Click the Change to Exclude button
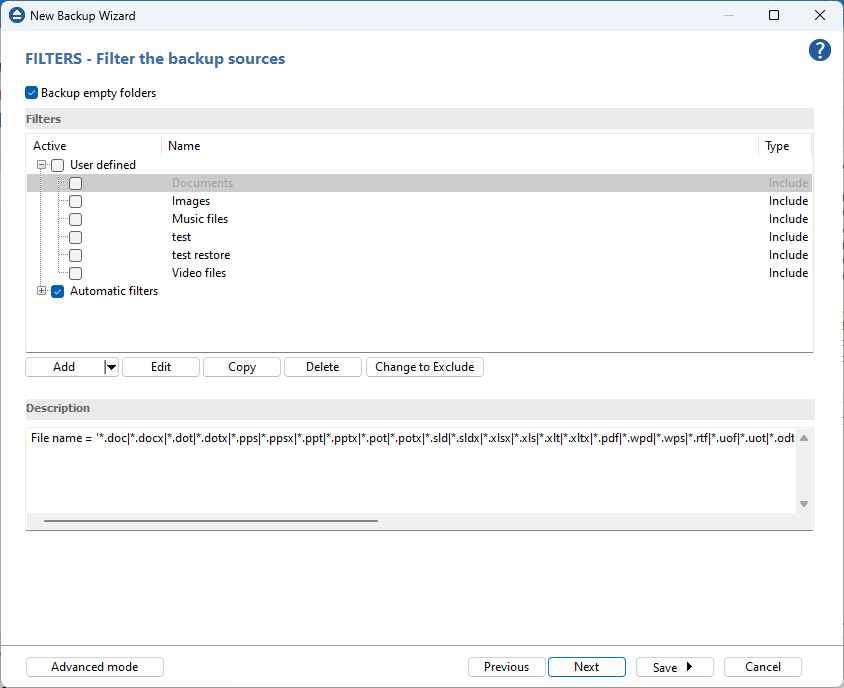844x688 pixels. [424, 367]
